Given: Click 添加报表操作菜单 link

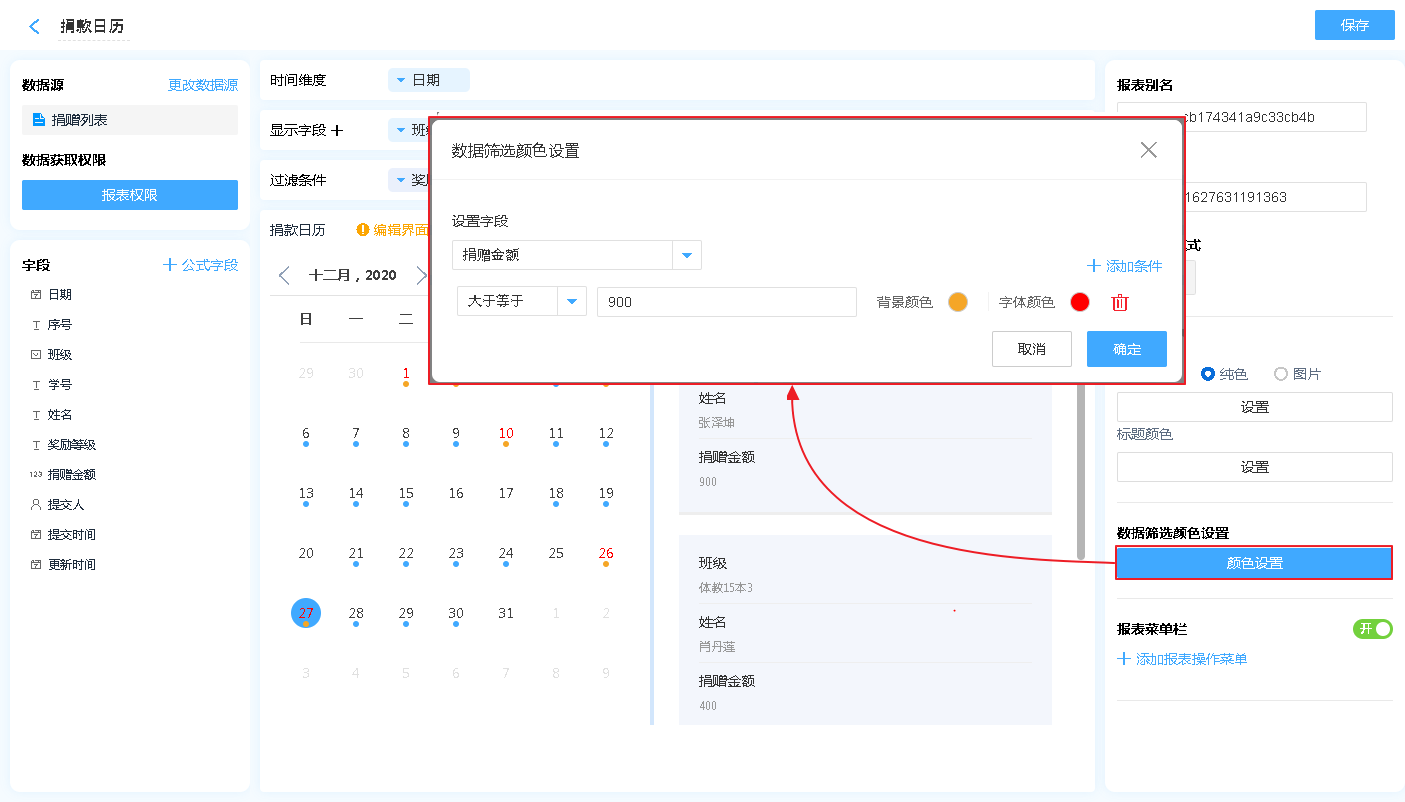Looking at the screenshot, I should pos(1182,659).
